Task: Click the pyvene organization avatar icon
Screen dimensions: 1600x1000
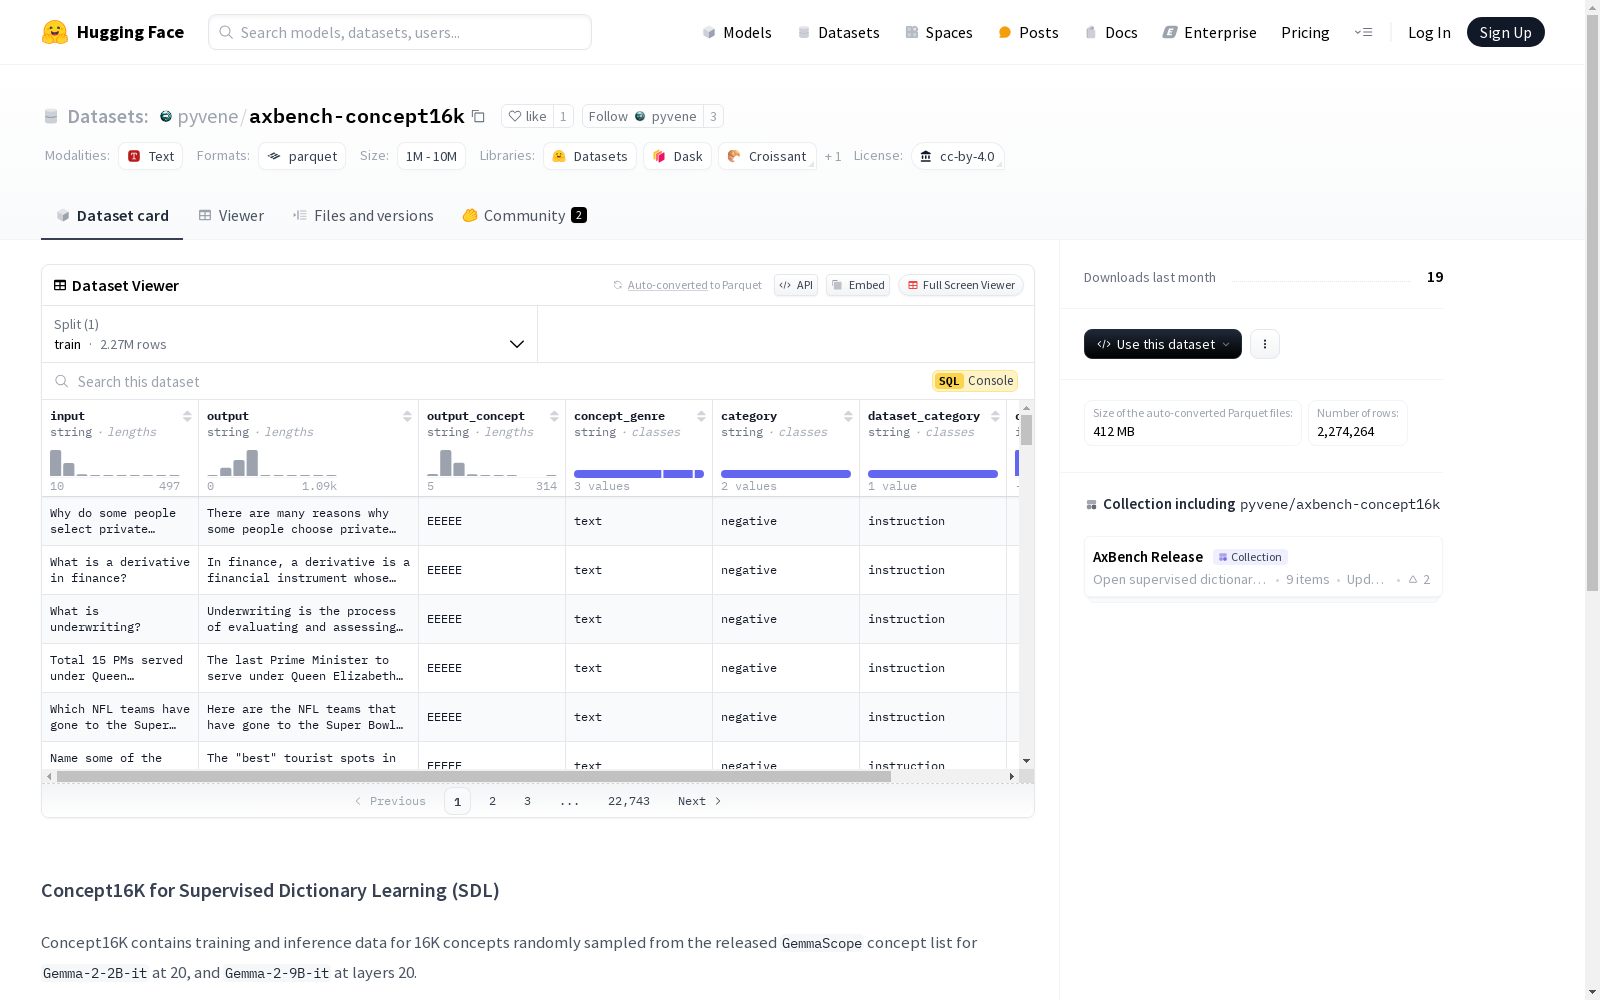Action: (x=166, y=116)
